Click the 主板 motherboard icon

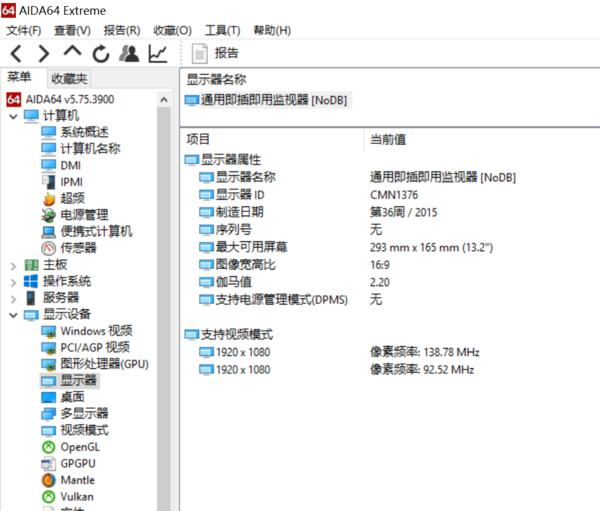[x=31, y=265]
